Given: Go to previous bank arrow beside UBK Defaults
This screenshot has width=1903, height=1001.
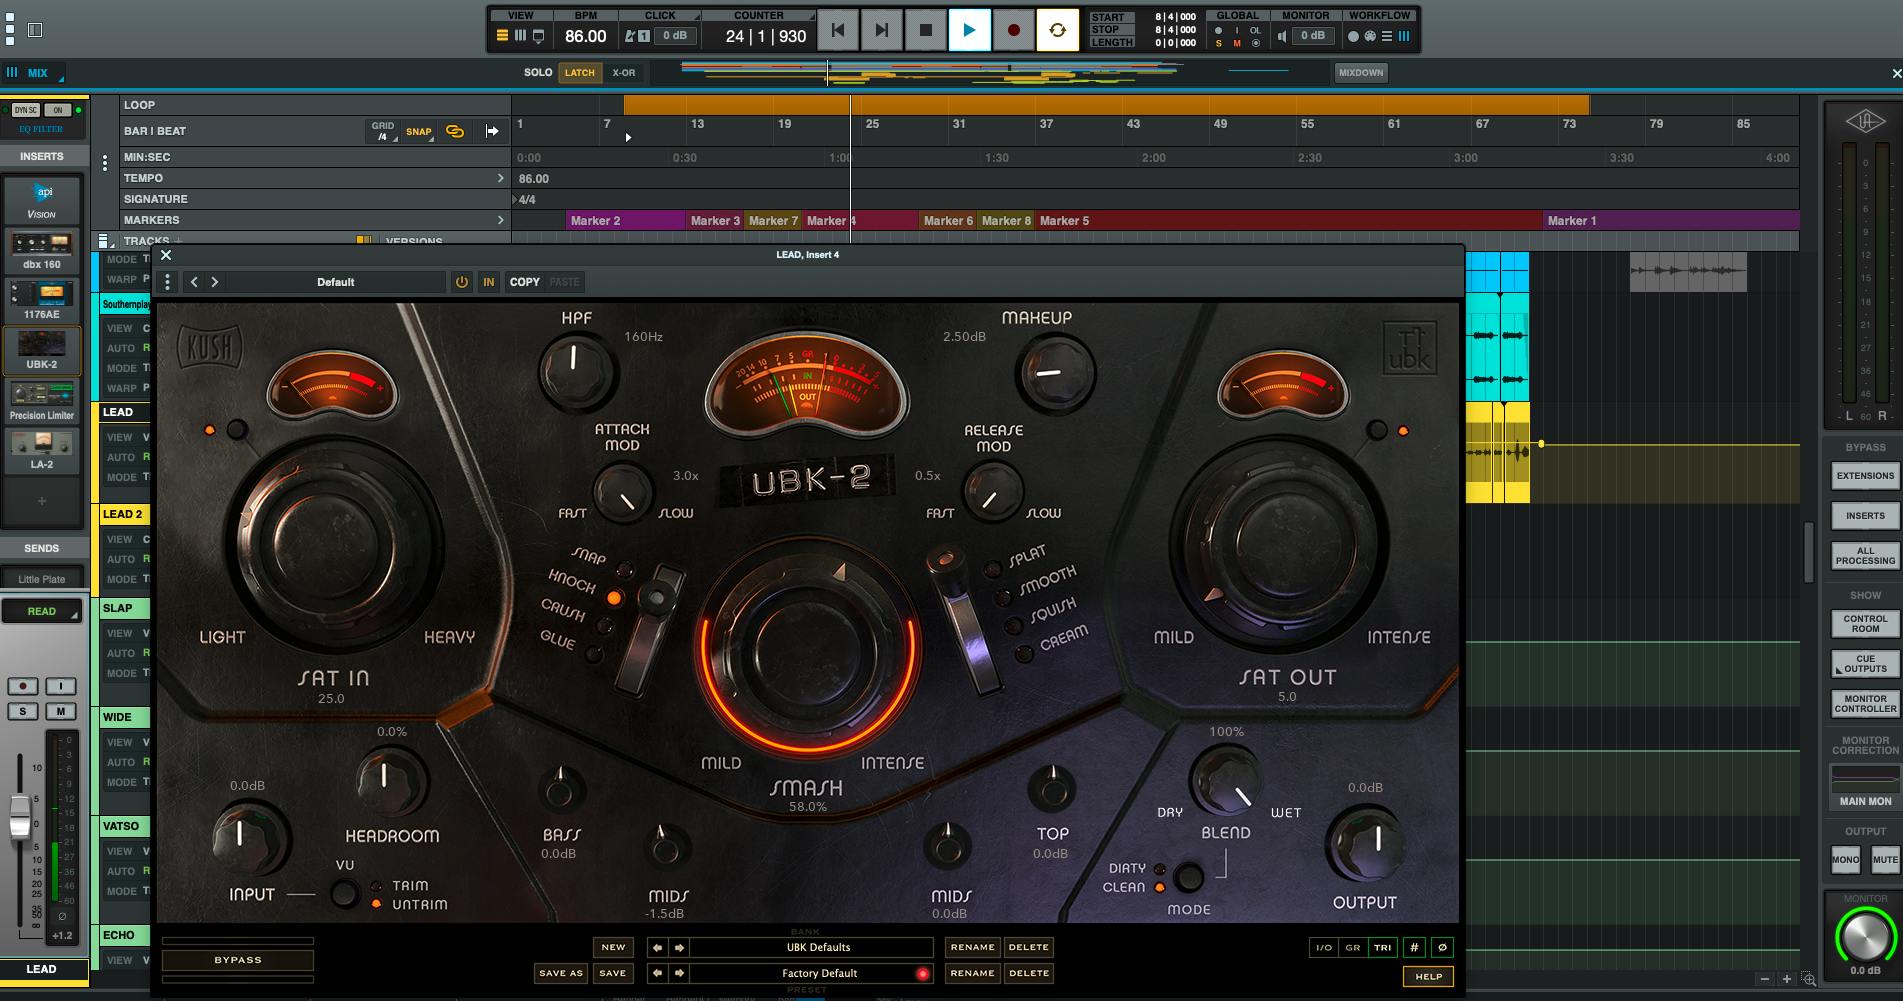Looking at the screenshot, I should (x=657, y=947).
